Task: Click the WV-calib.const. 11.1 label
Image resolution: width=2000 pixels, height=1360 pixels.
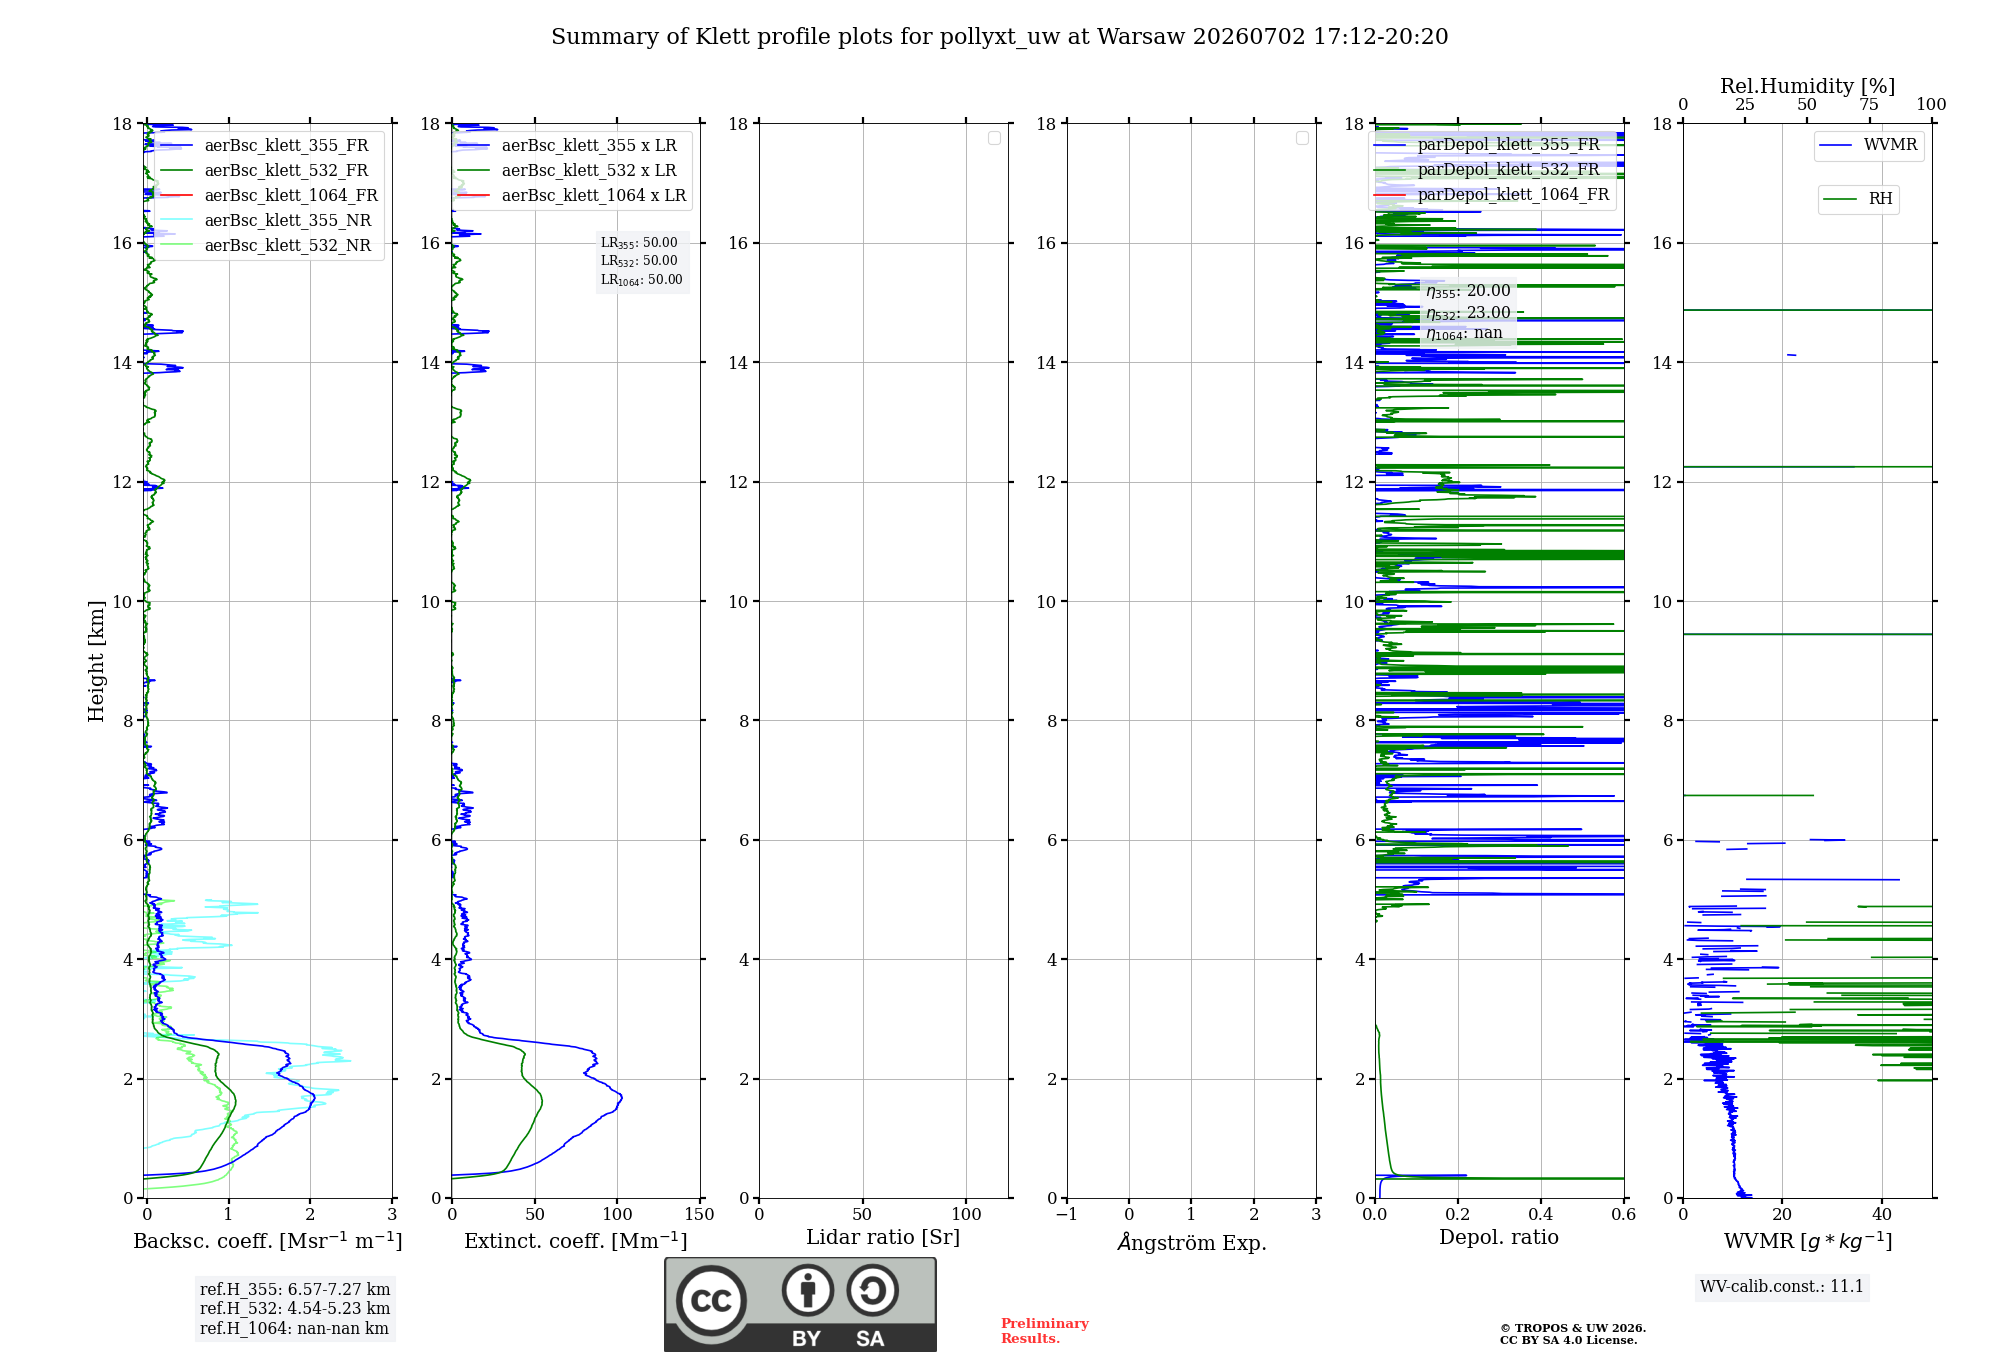Action: (1782, 1286)
